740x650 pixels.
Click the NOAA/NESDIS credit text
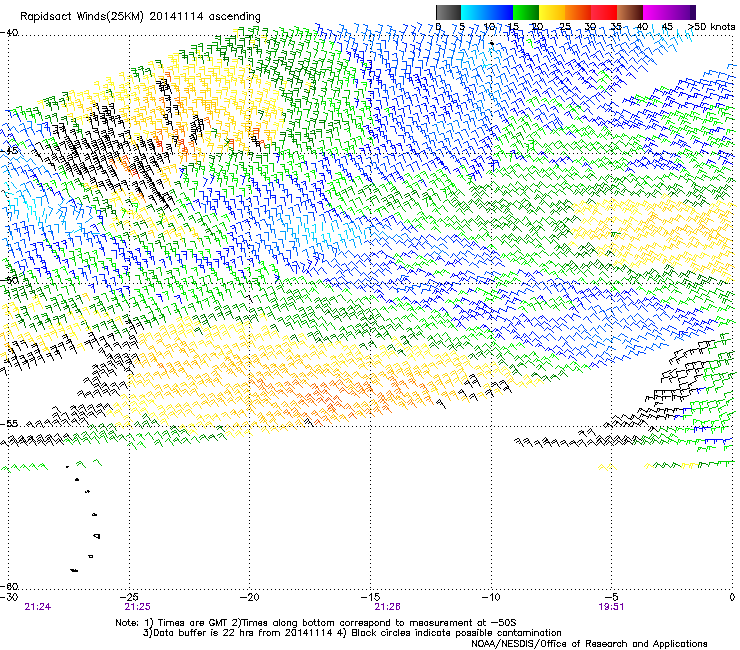point(589,644)
